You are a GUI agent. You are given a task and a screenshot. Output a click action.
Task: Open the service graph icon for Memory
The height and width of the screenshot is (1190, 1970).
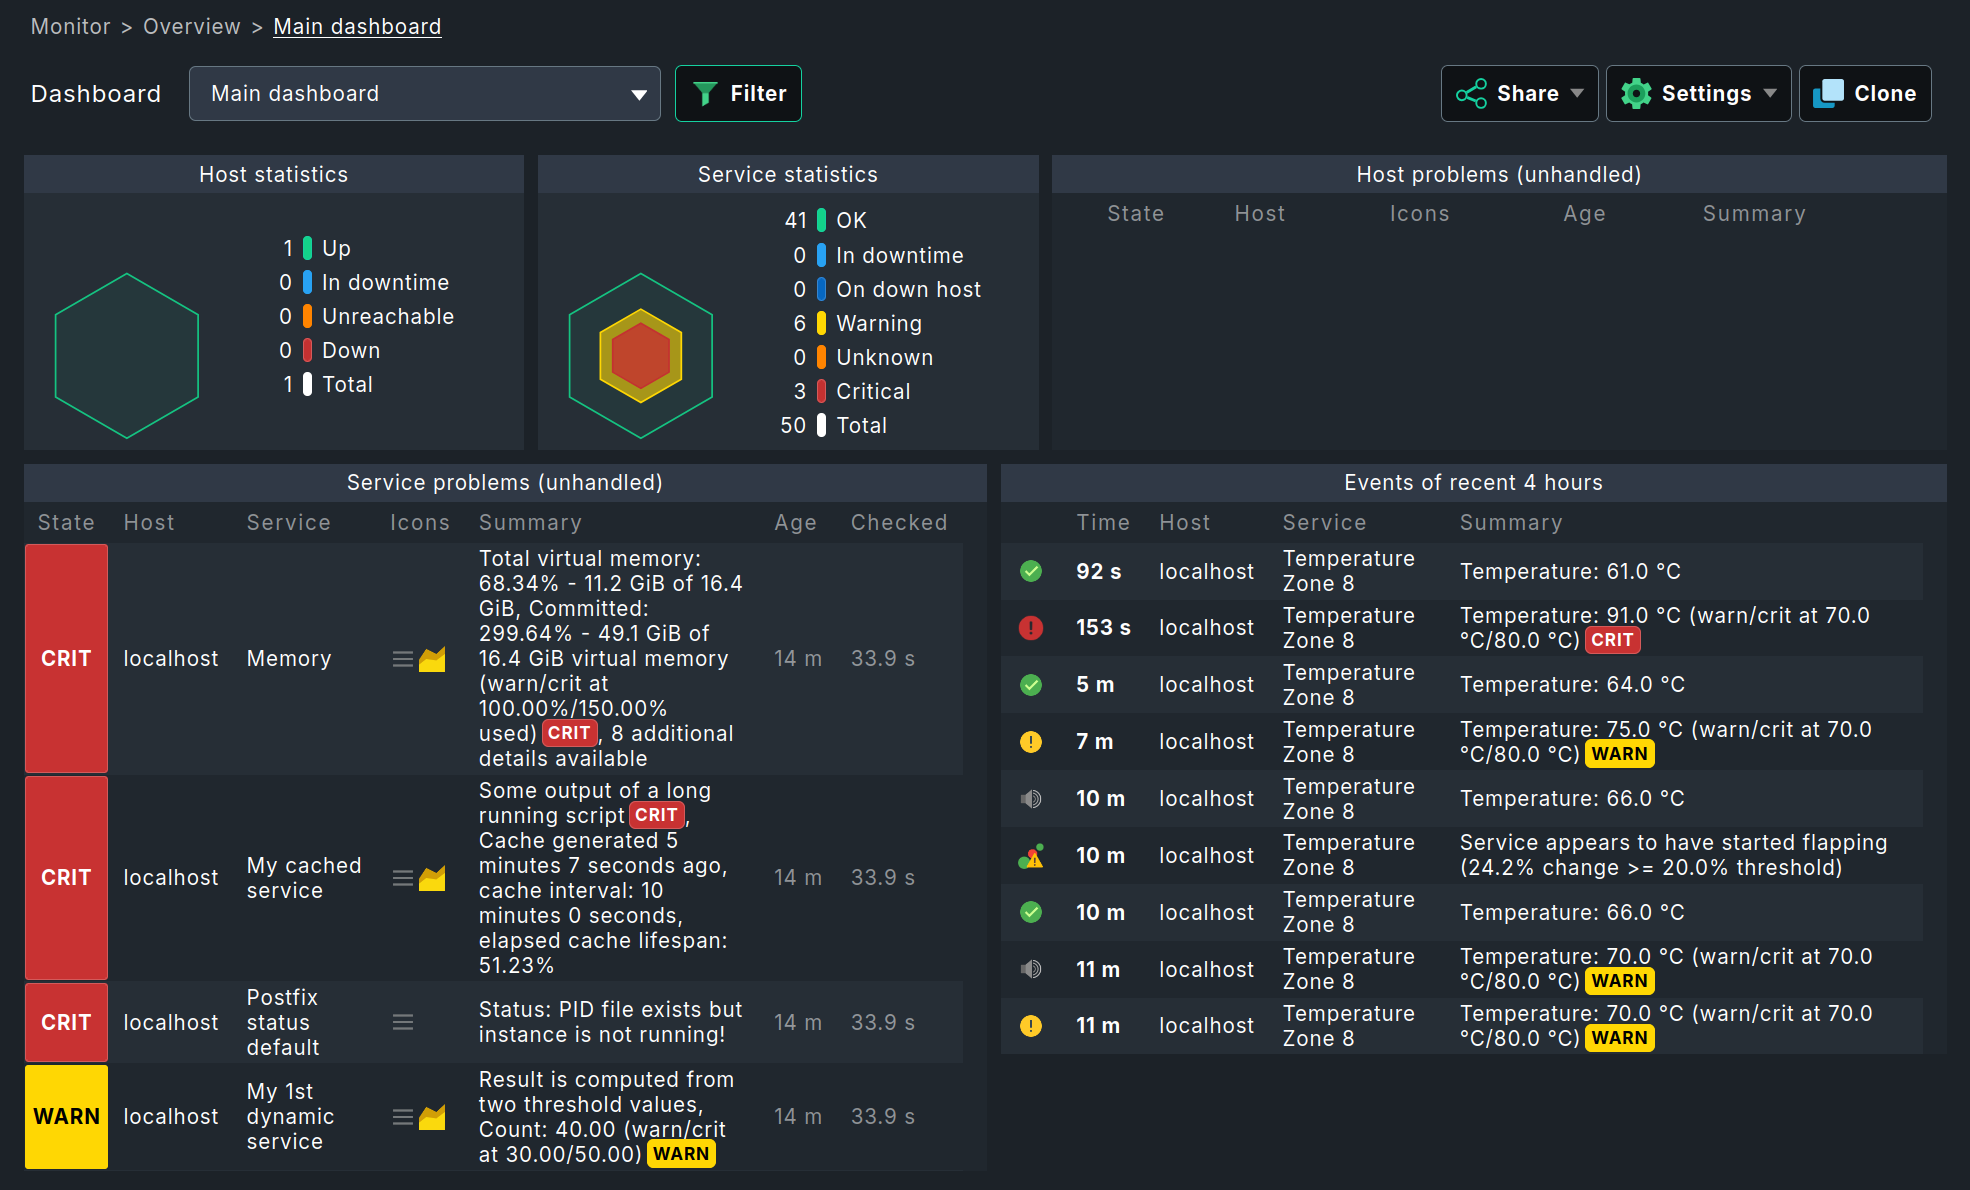(x=433, y=658)
